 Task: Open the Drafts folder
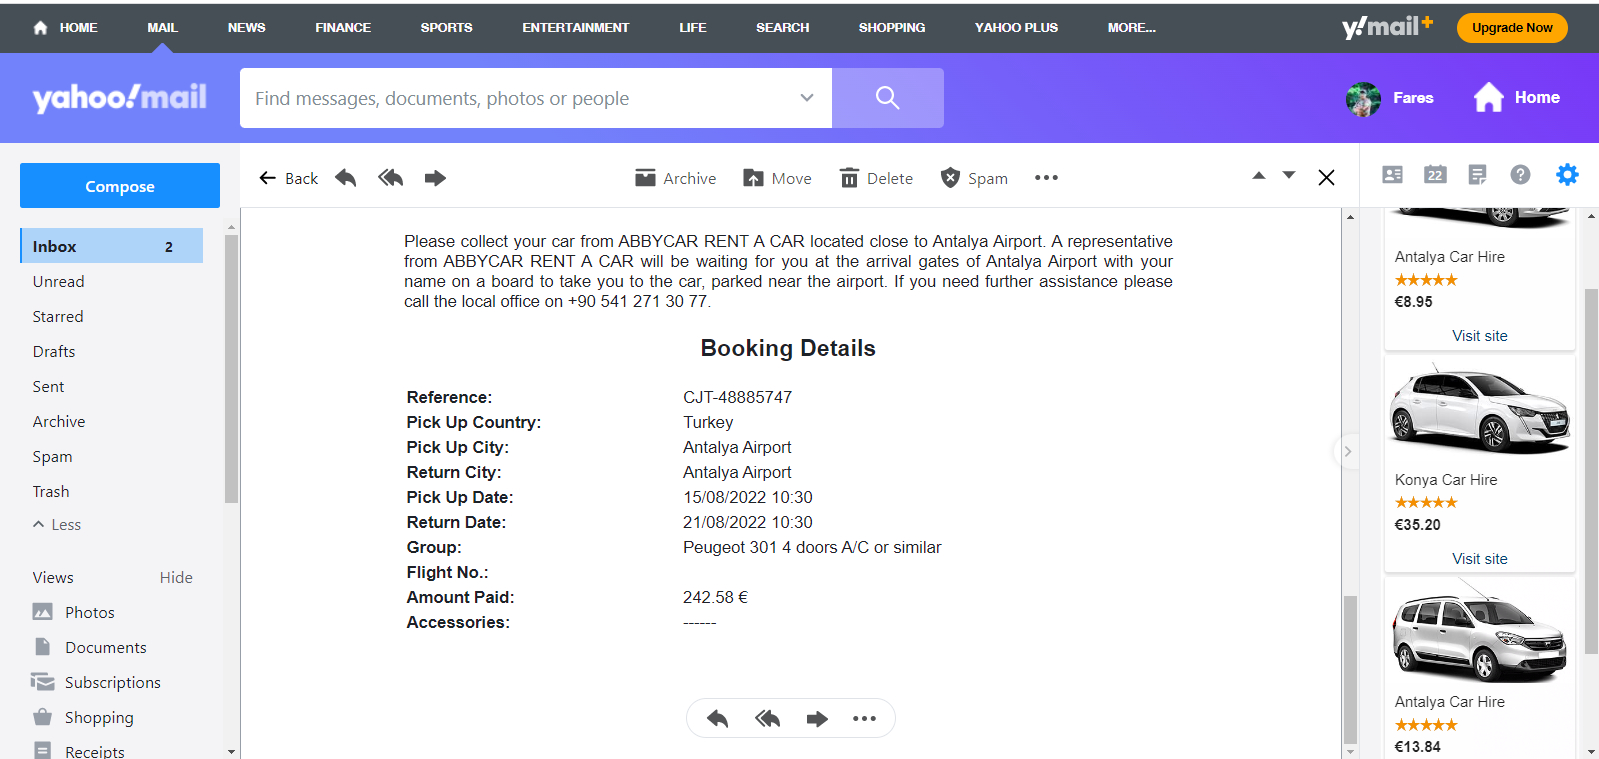pos(54,352)
